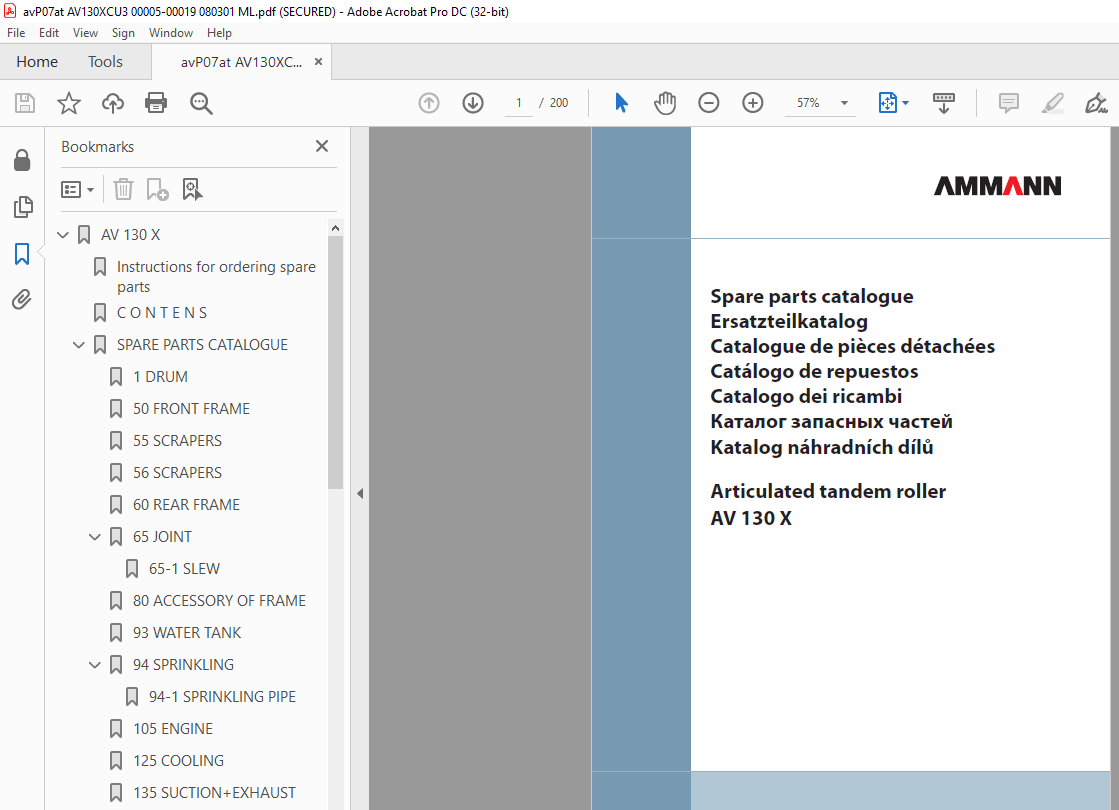Collapse the 94 SPRINKLING bookmark
The height and width of the screenshot is (810, 1119).
(x=94, y=665)
